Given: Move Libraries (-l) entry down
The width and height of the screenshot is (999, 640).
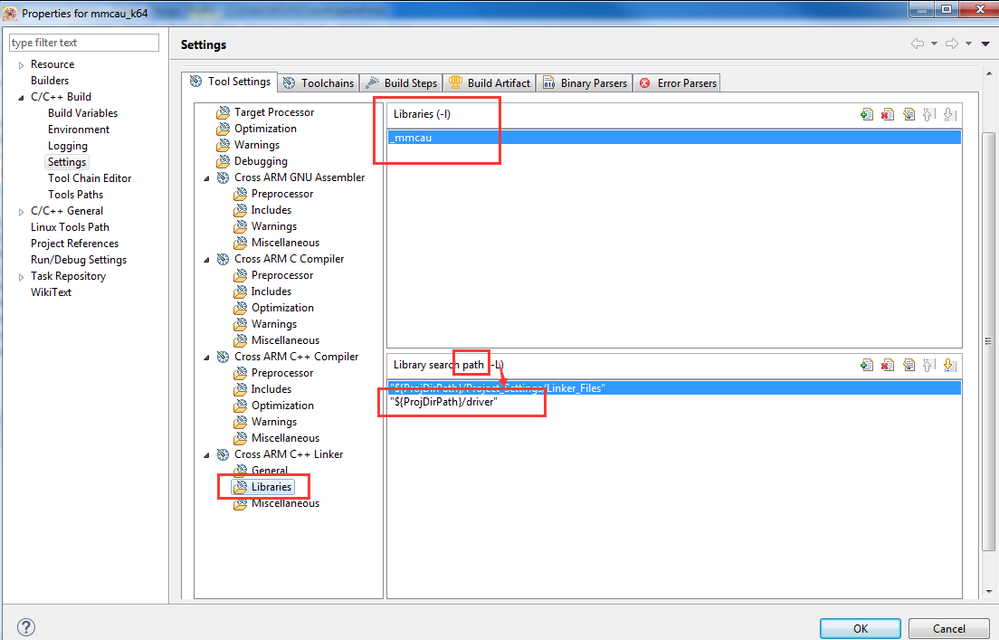Looking at the screenshot, I should pyautogui.click(x=950, y=115).
